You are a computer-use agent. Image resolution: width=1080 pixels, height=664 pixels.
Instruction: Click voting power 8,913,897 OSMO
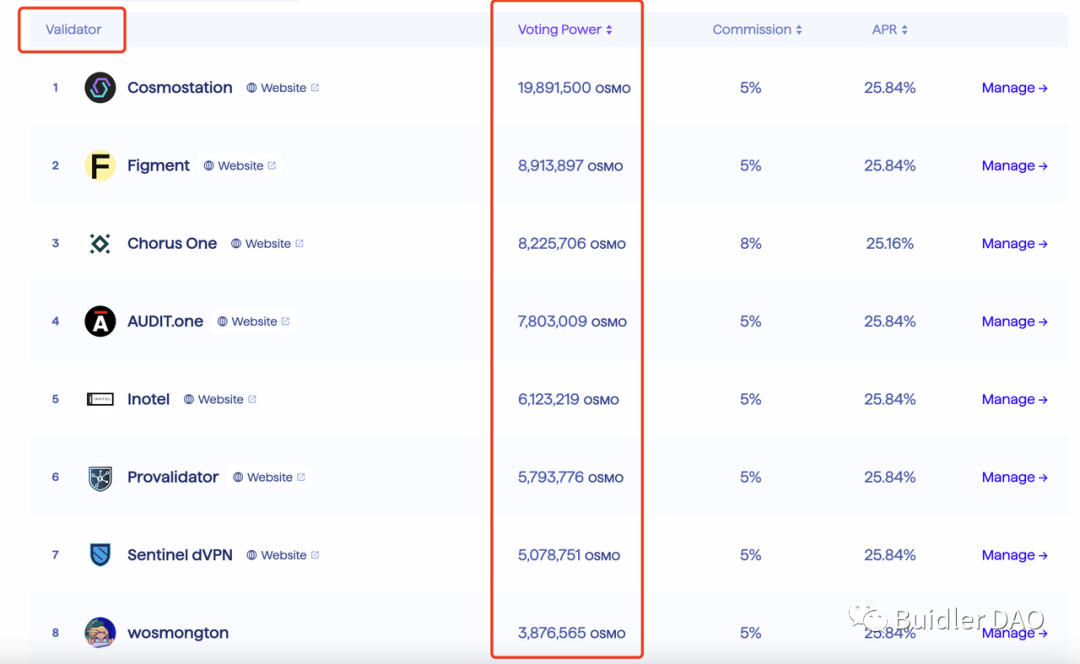570,165
